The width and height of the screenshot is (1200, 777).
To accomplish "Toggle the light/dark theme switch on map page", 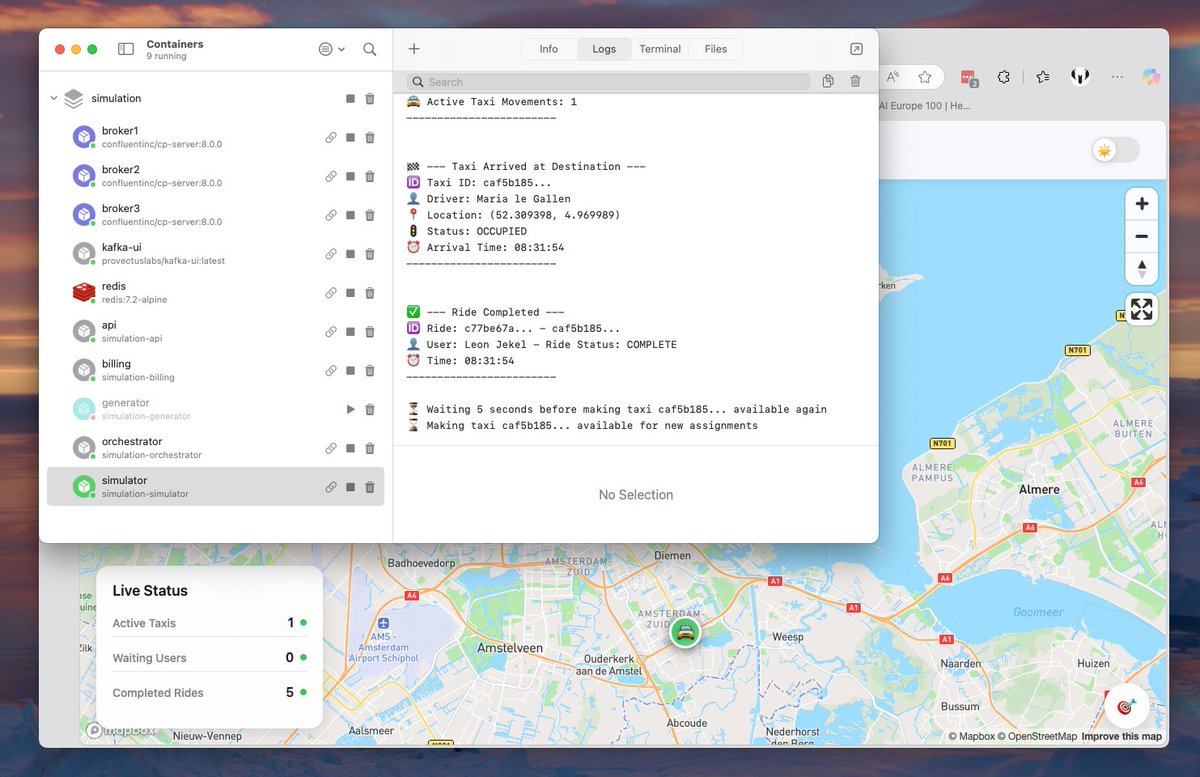I will tap(1116, 150).
